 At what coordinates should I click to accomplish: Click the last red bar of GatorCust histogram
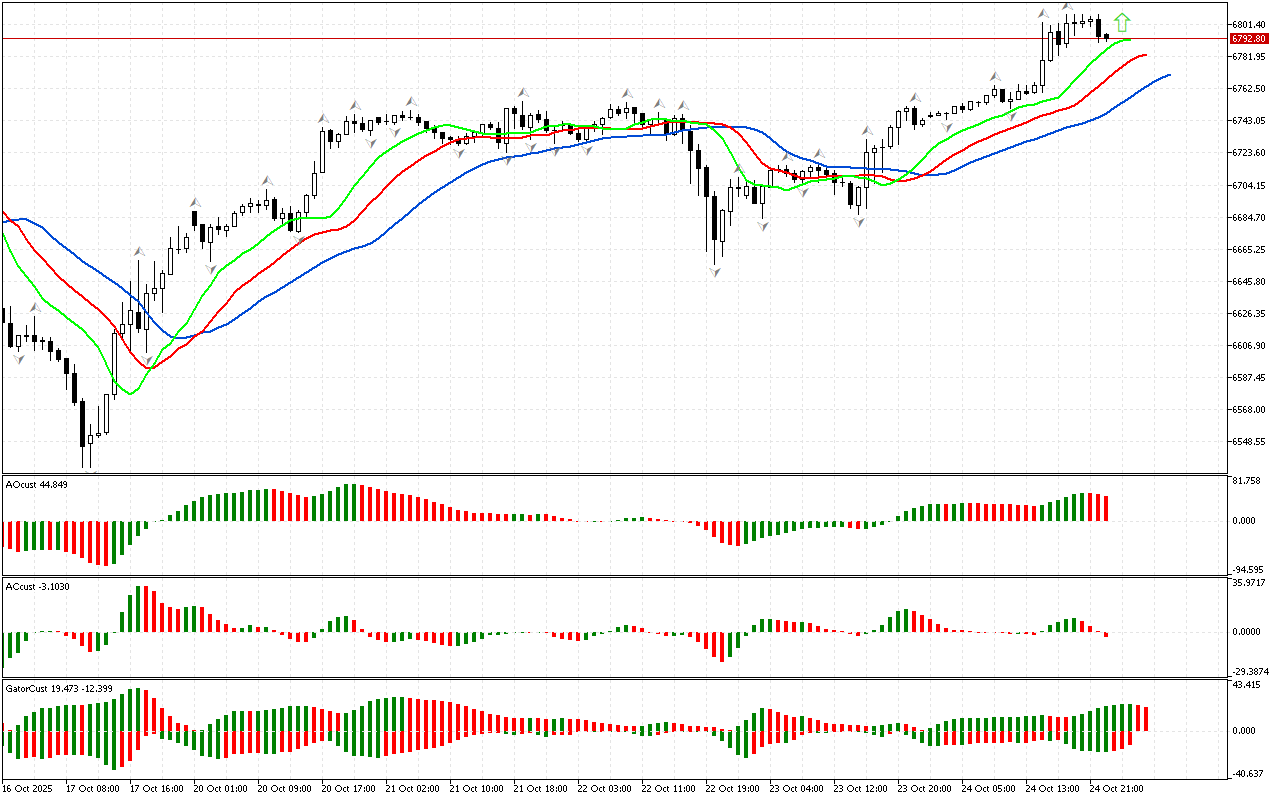click(x=1145, y=718)
